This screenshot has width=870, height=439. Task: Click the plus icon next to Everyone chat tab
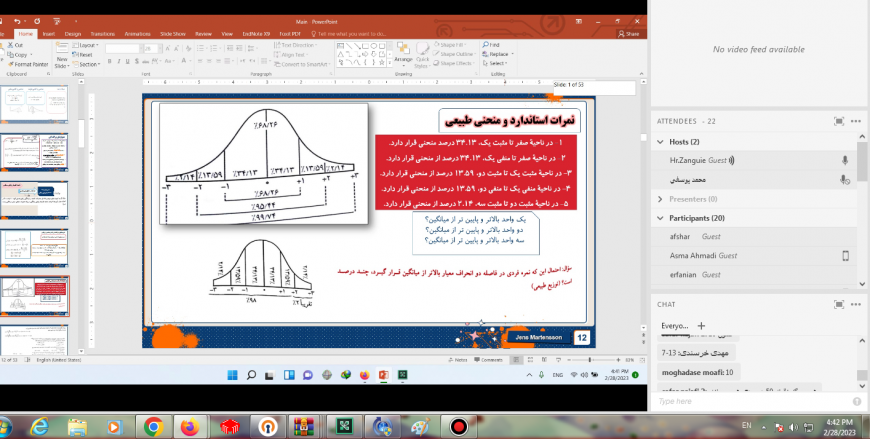701,326
